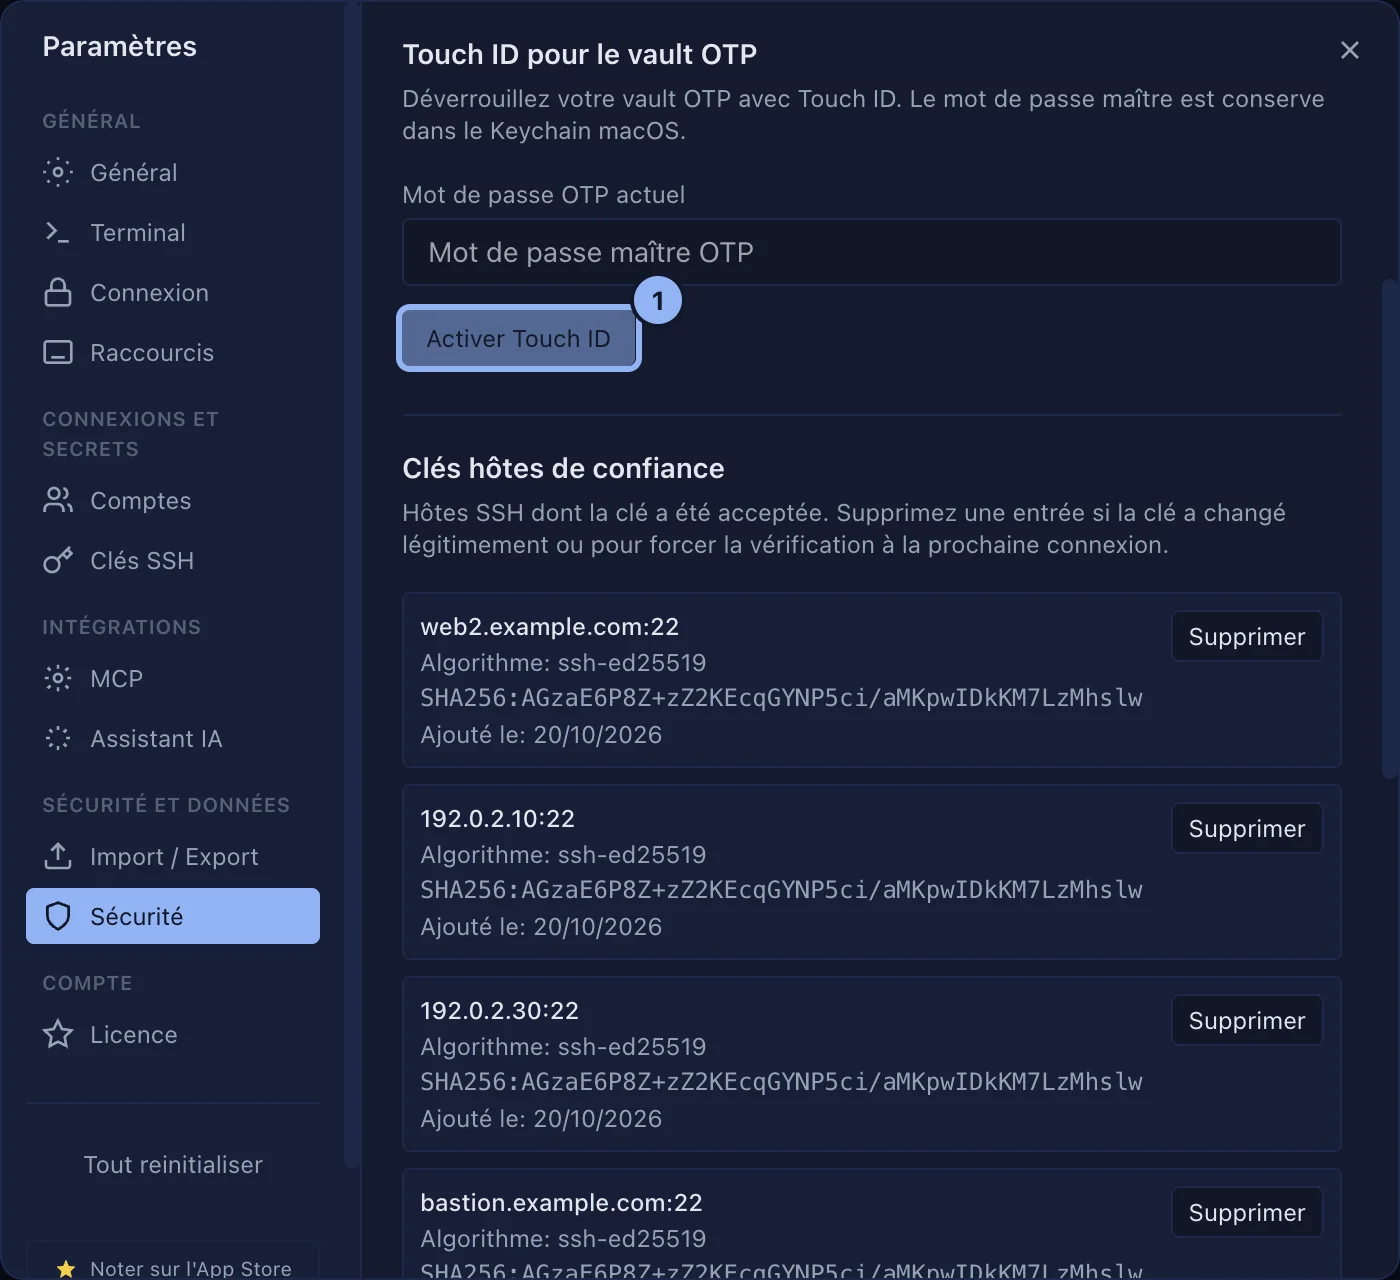Click the SHA256 fingerprint of 192.0.2.10:22

781,889
